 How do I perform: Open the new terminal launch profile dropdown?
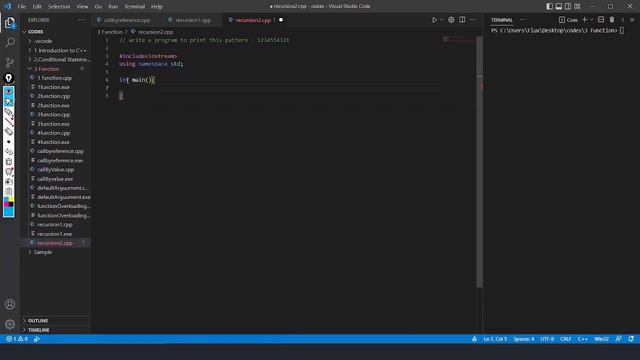point(591,20)
